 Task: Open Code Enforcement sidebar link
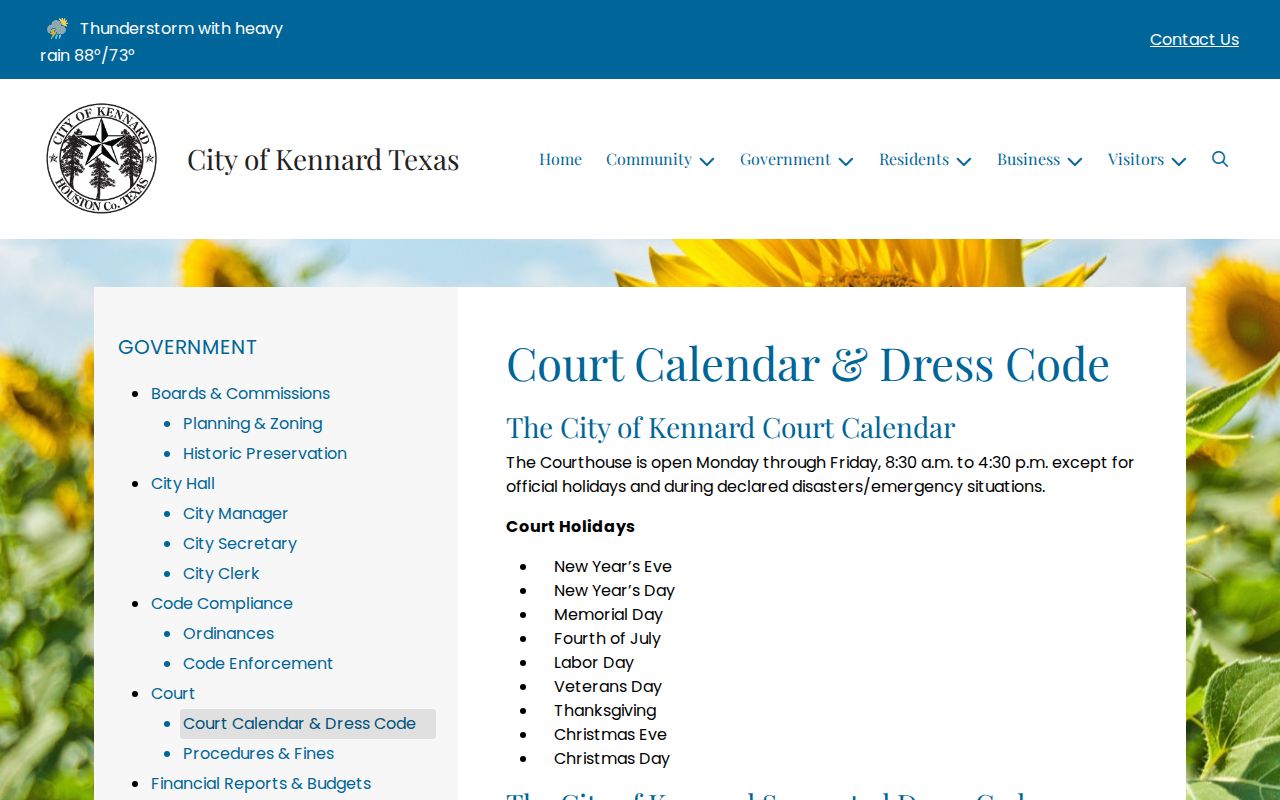pyautogui.click(x=258, y=663)
